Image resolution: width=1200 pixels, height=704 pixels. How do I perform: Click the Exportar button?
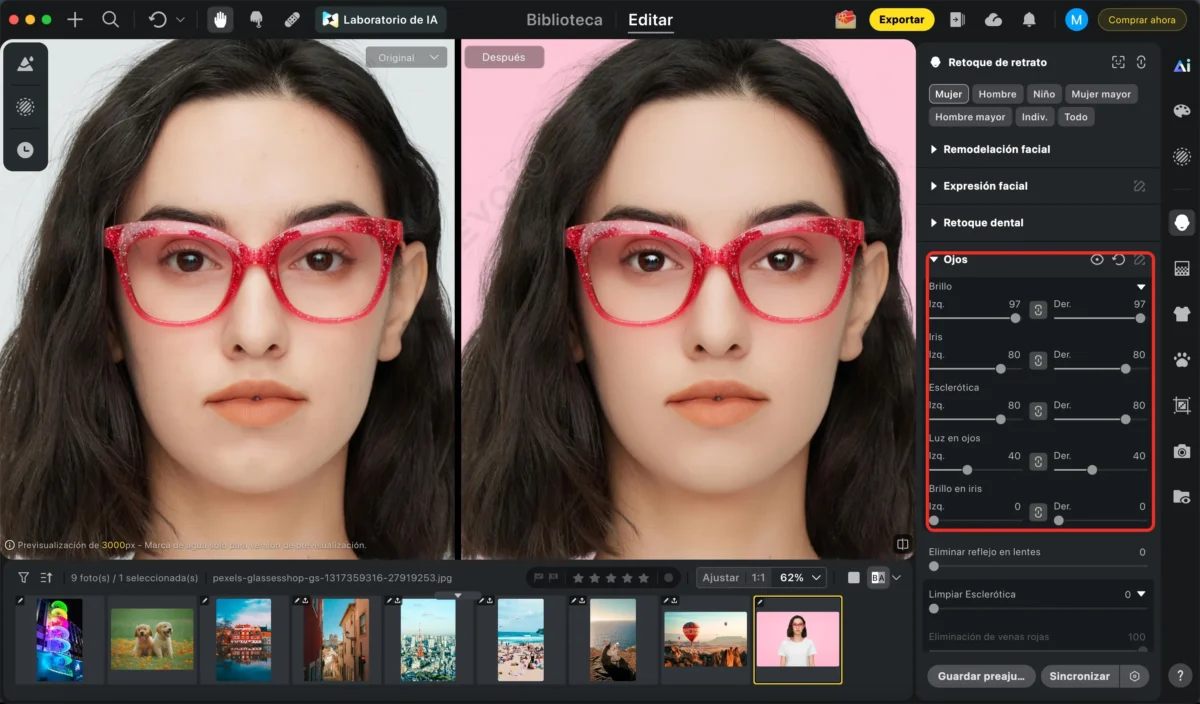(901, 20)
